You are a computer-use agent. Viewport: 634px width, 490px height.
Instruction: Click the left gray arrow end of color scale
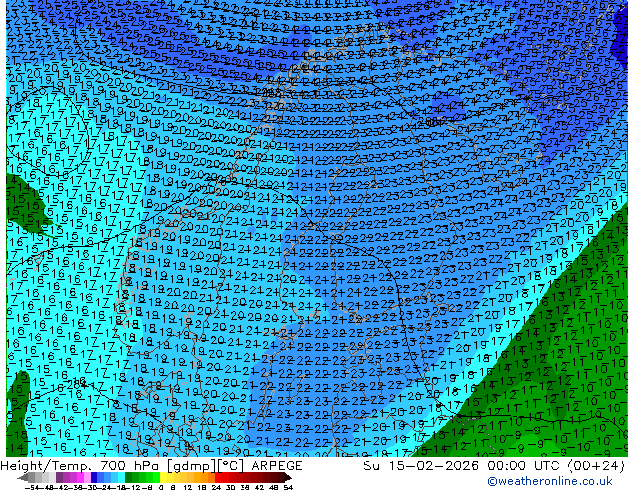click(x=23, y=478)
